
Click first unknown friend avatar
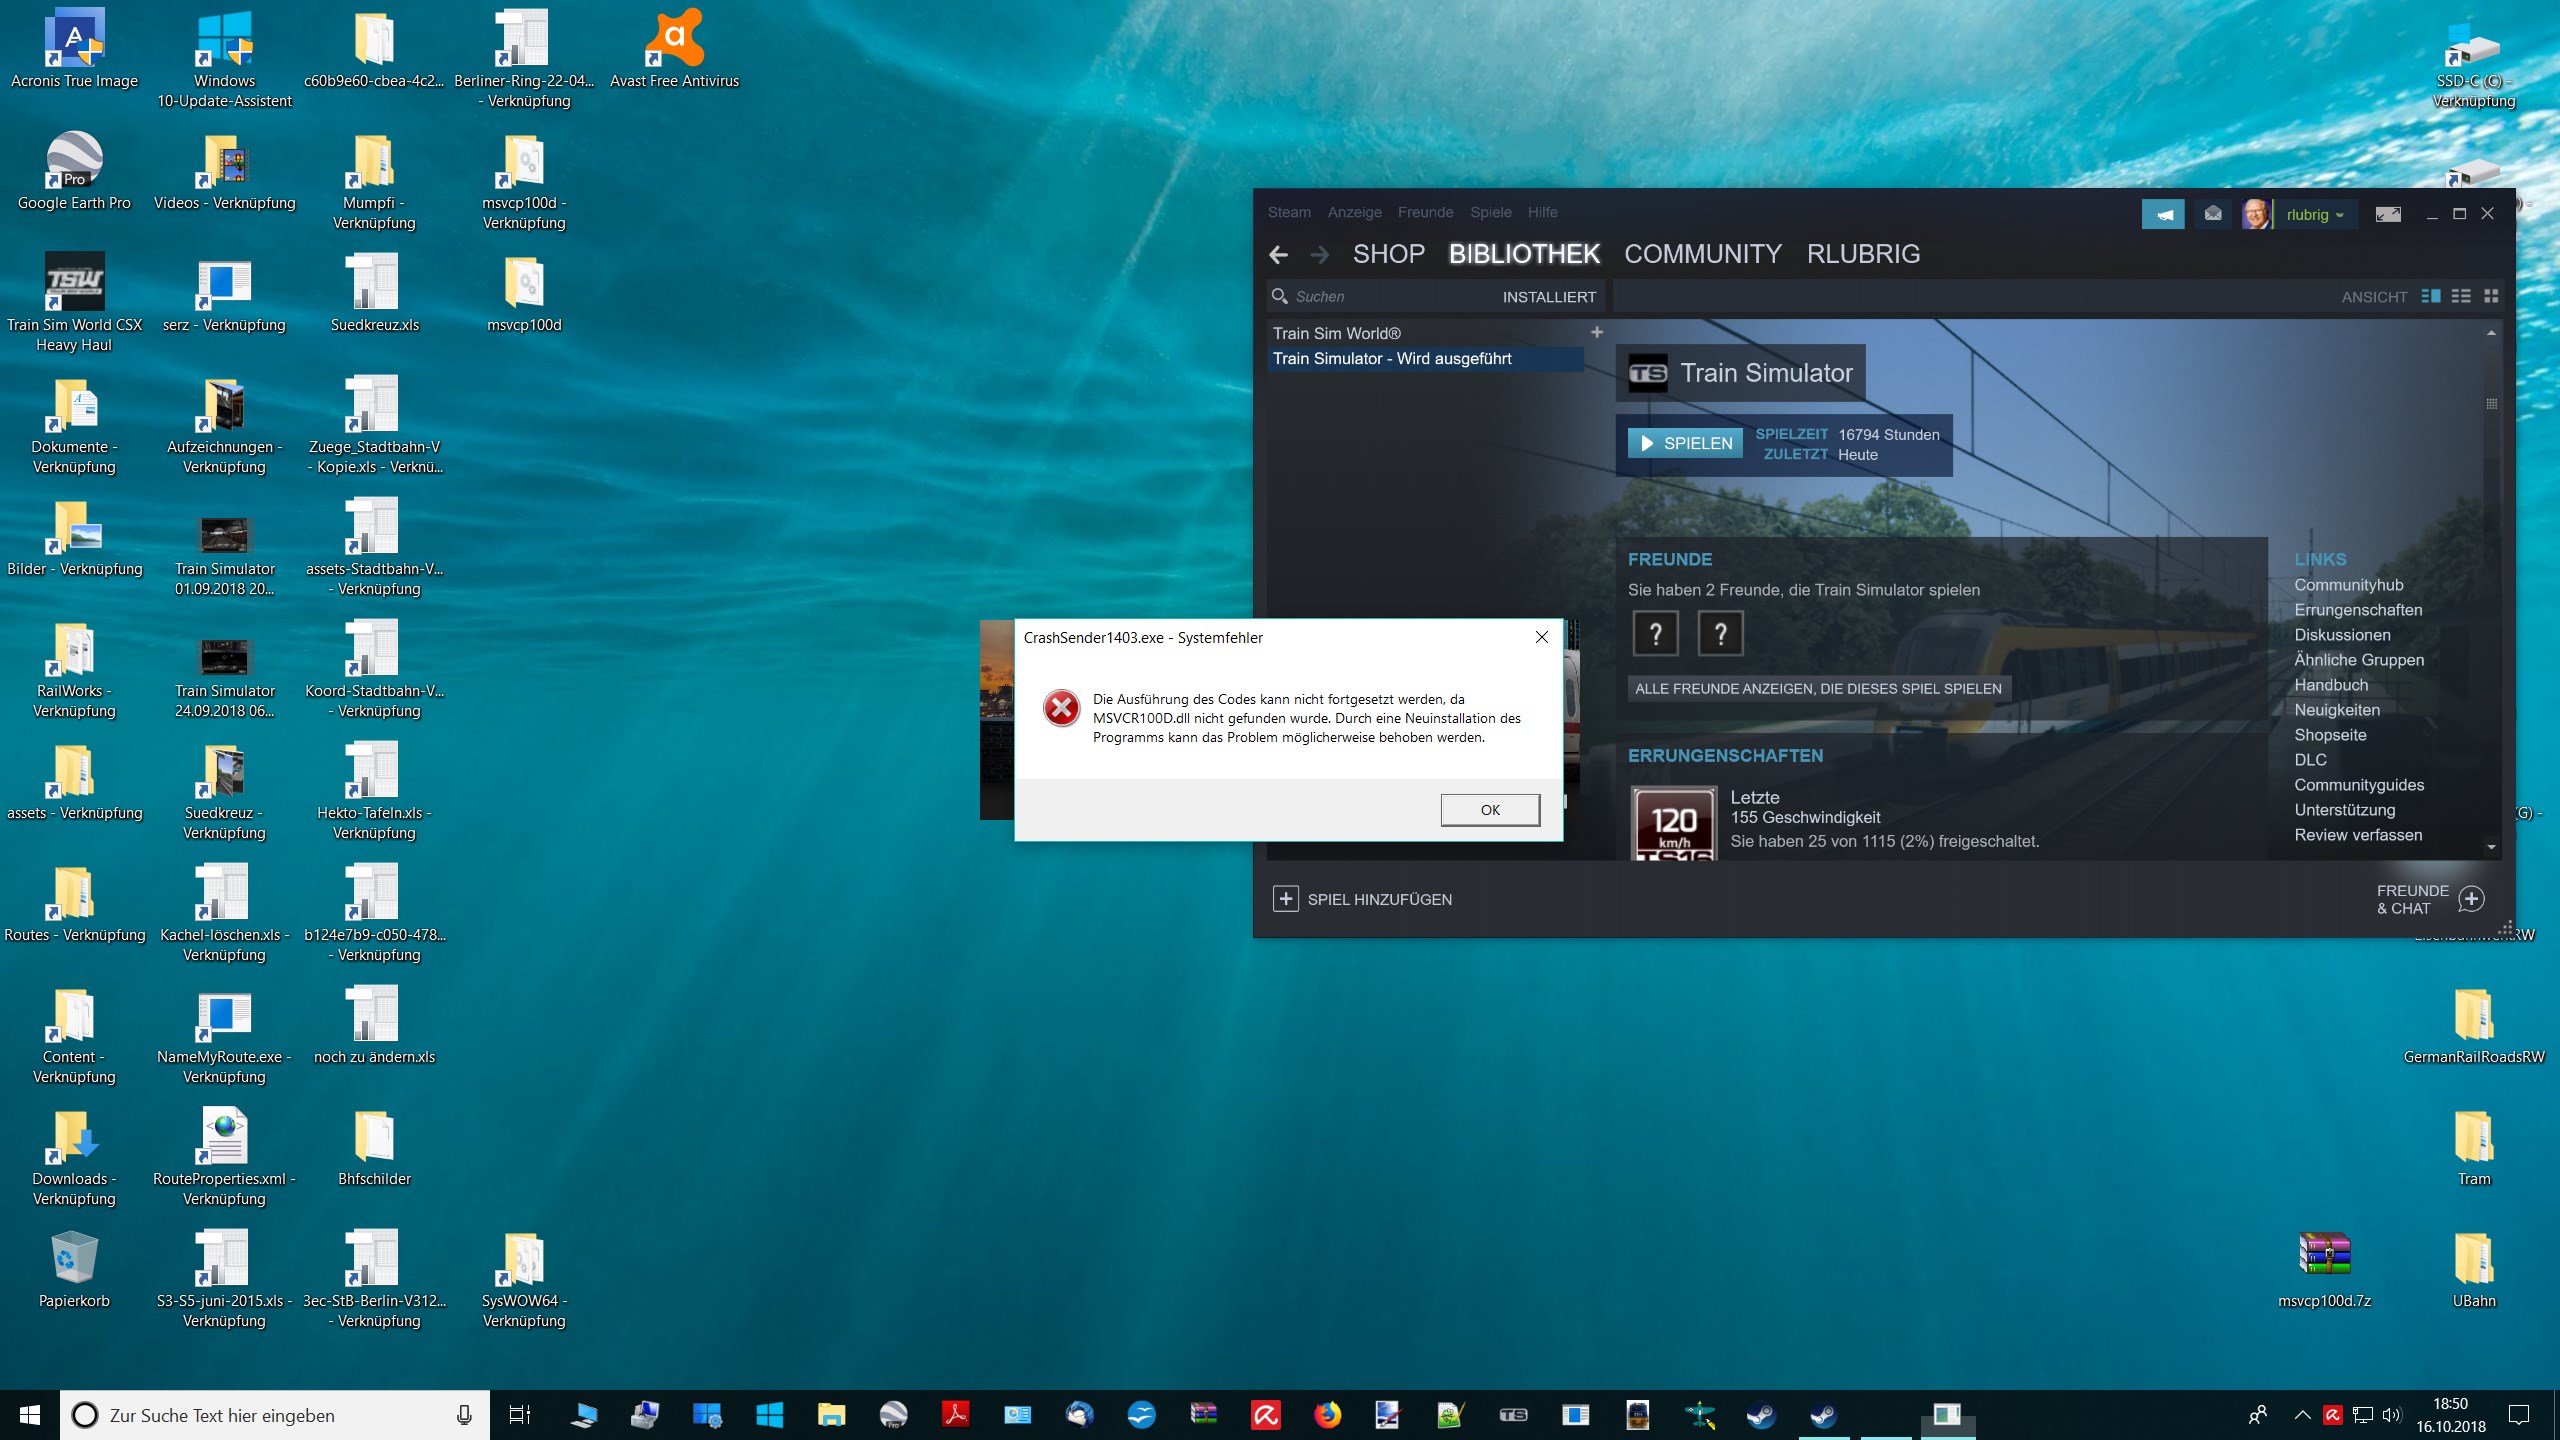[x=1655, y=633]
